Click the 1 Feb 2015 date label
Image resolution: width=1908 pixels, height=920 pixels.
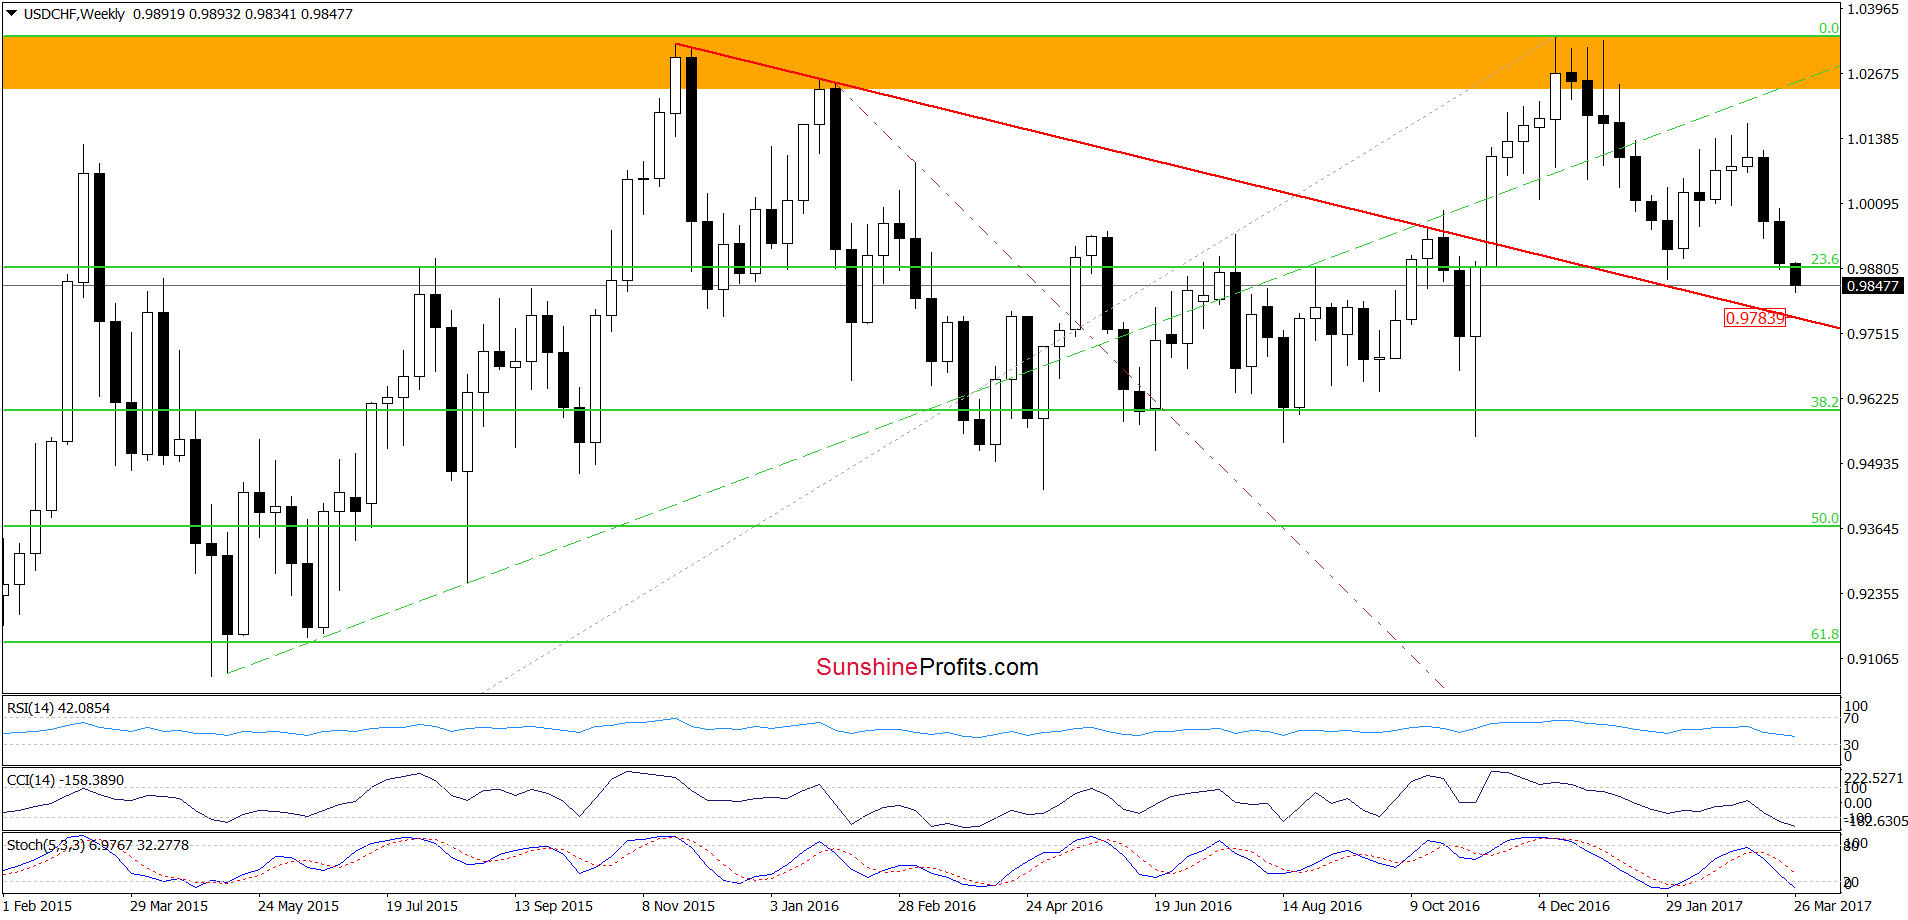[x=37, y=906]
